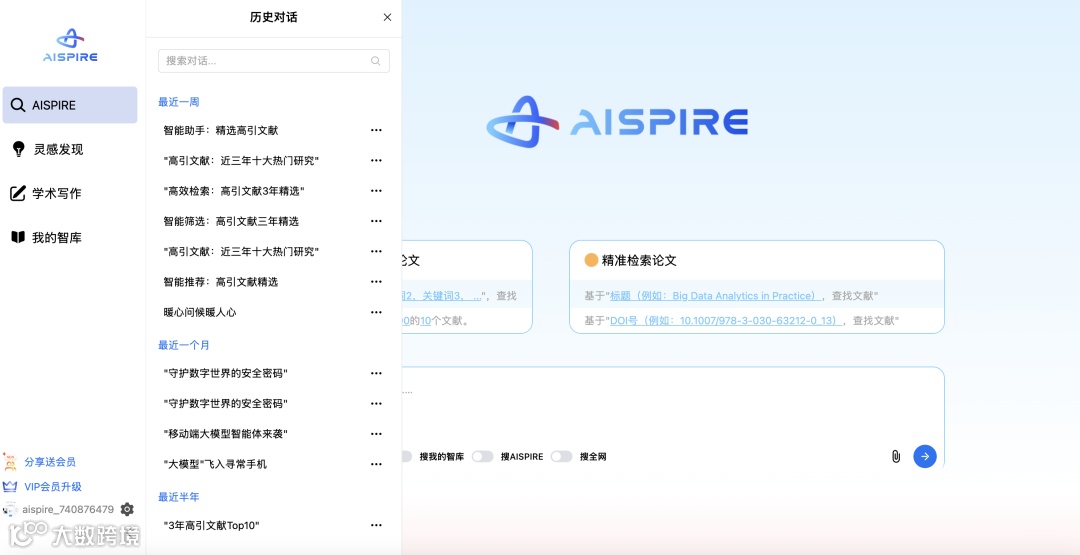Open conversation 移动端大模型智能体来袭
Image resolution: width=1080 pixels, height=555 pixels.
pyautogui.click(x=225, y=434)
